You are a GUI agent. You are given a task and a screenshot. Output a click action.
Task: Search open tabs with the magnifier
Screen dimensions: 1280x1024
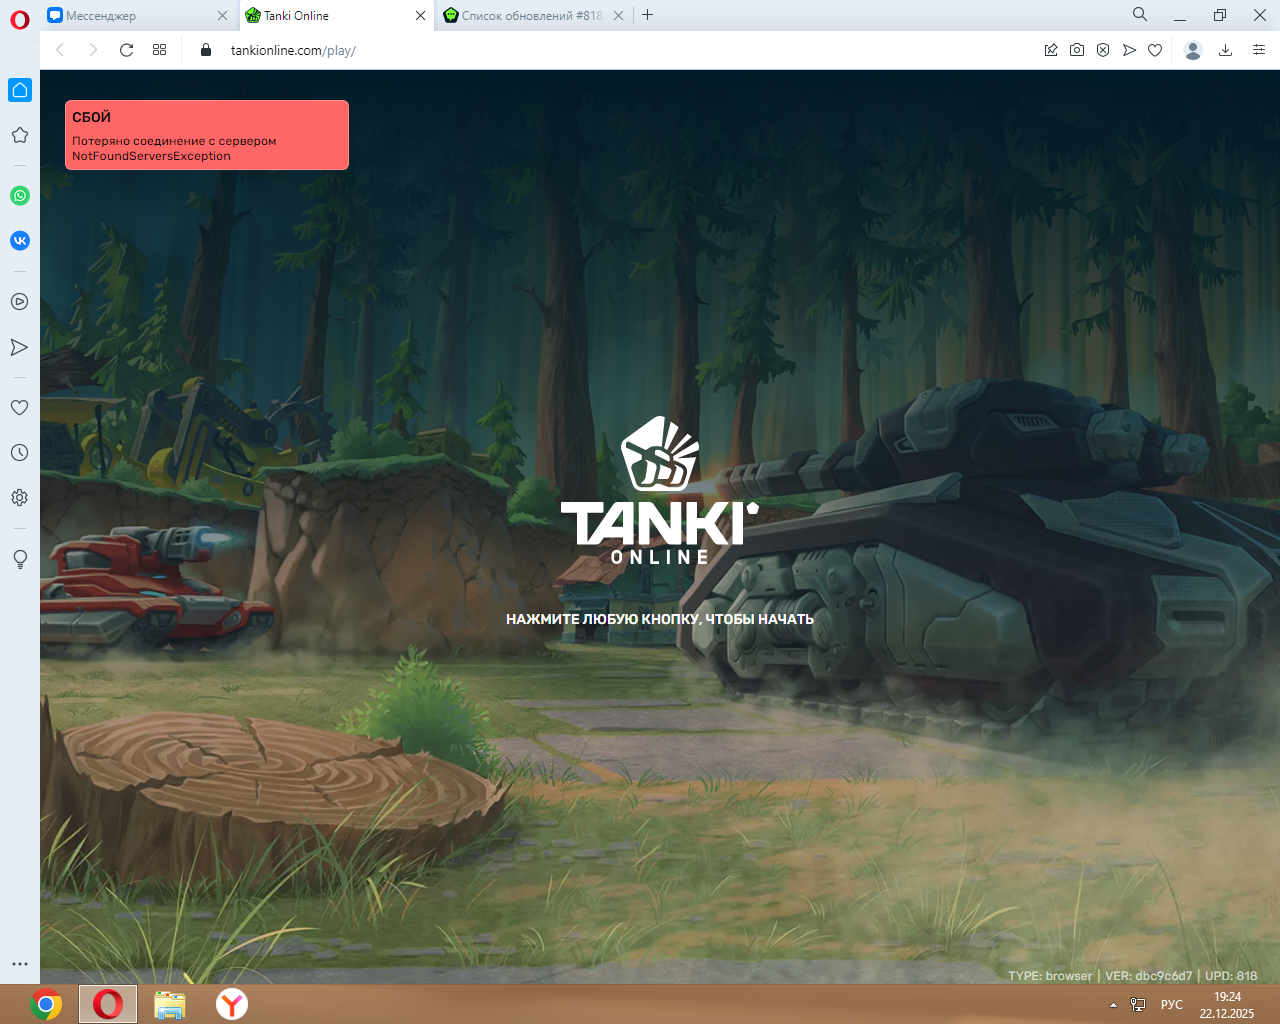(1140, 15)
